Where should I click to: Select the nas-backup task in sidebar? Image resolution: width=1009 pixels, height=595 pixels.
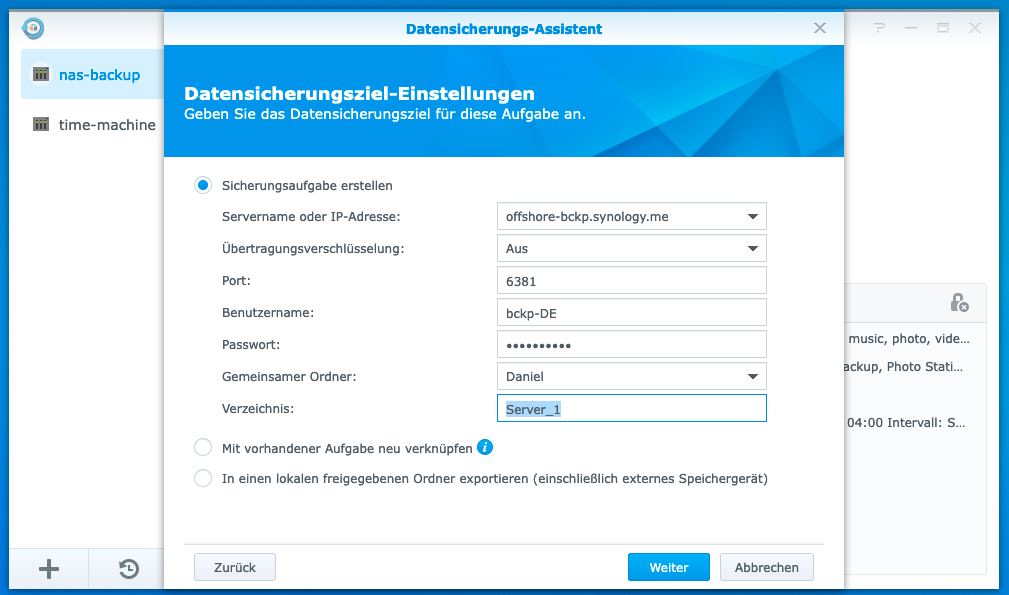(x=99, y=75)
